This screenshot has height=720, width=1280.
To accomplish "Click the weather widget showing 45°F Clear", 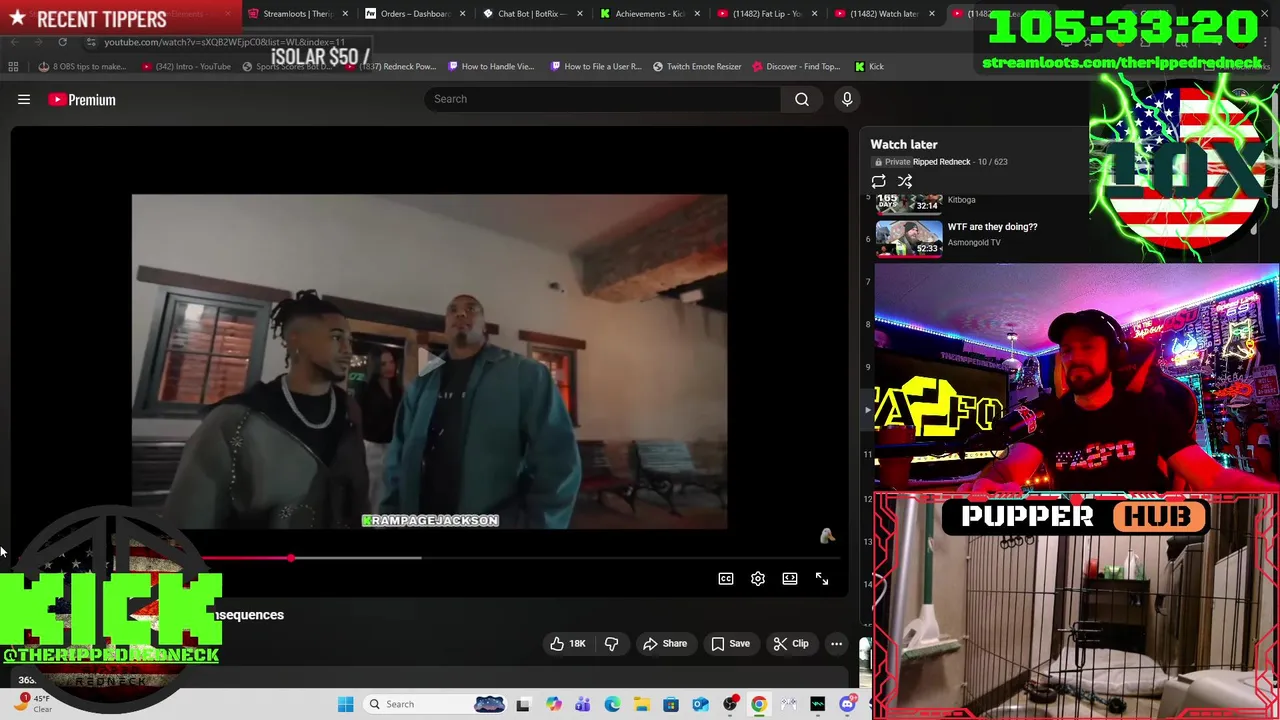I will point(31,703).
